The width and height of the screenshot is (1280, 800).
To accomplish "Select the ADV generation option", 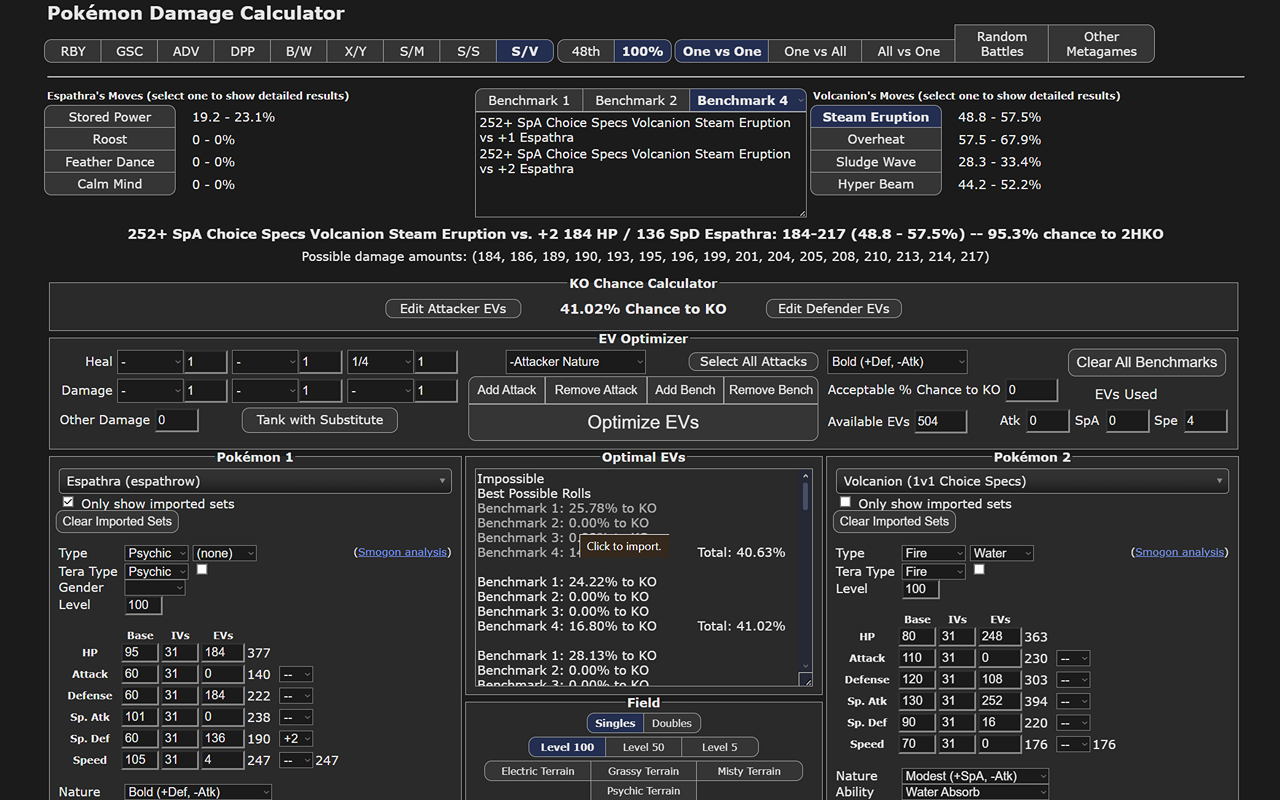I will (x=186, y=51).
